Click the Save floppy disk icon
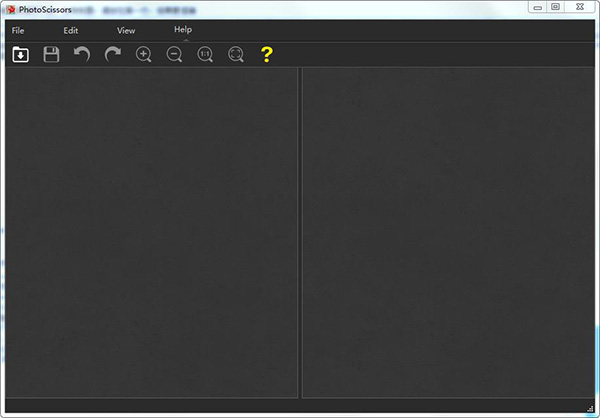The height and width of the screenshot is (418, 600). 51,54
